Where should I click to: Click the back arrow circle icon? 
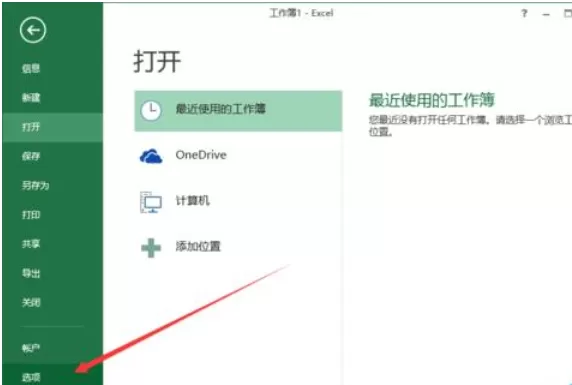click(x=33, y=30)
